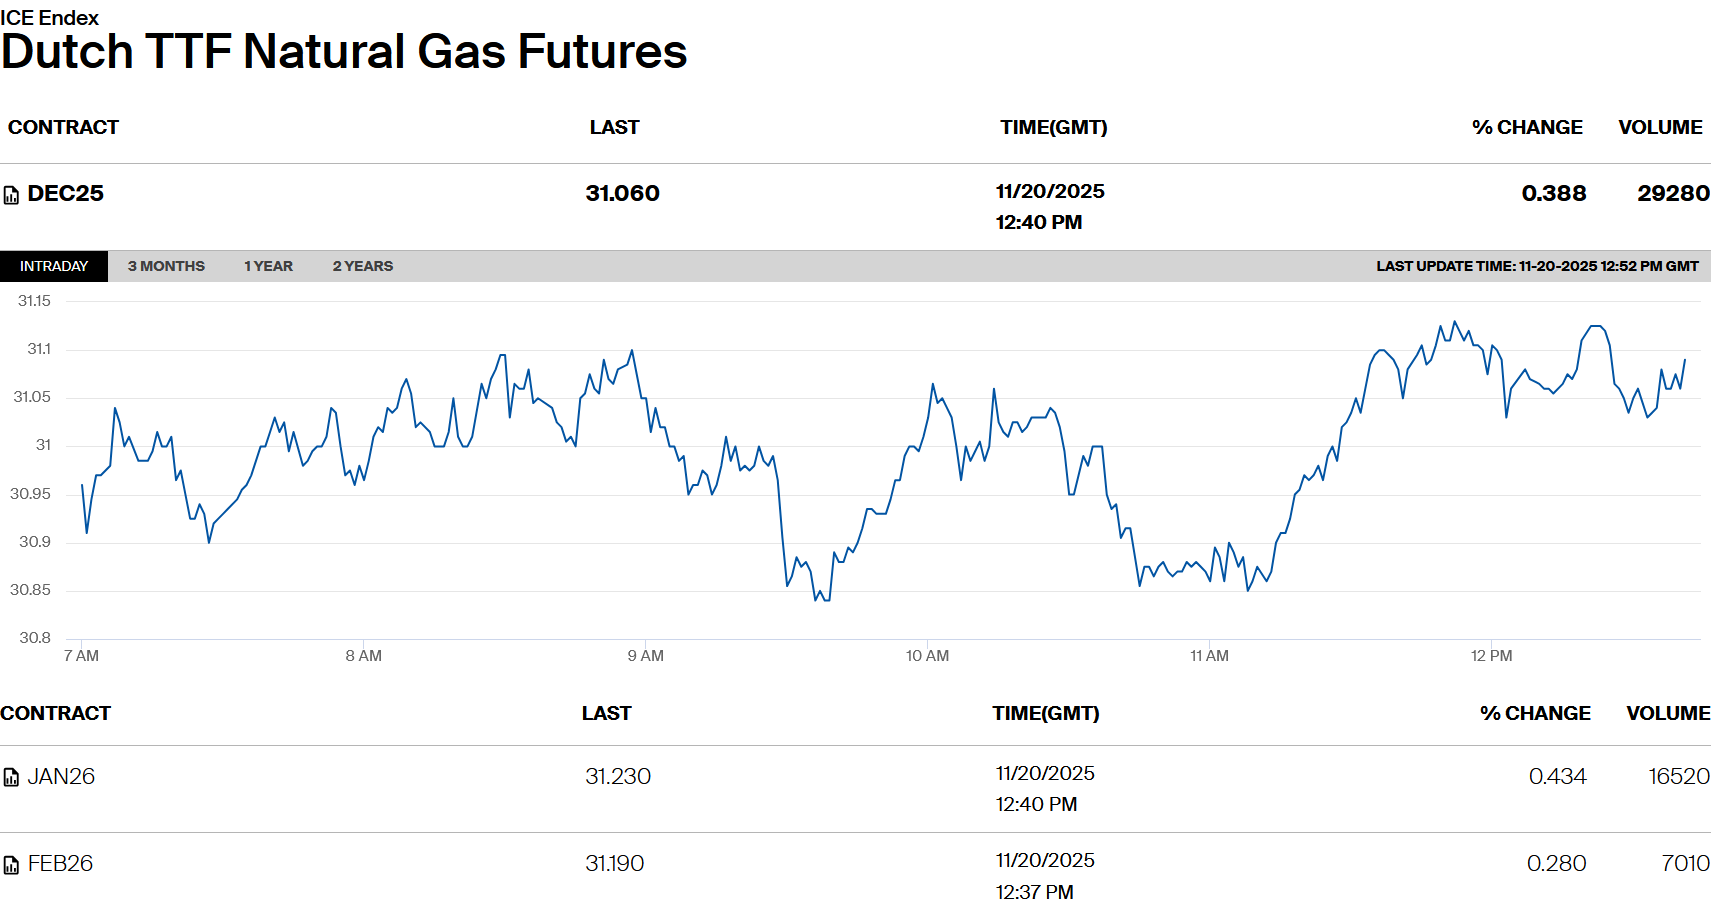Open the JAN26 contract link
Screen dimensions: 1732x907
[x=61, y=777]
